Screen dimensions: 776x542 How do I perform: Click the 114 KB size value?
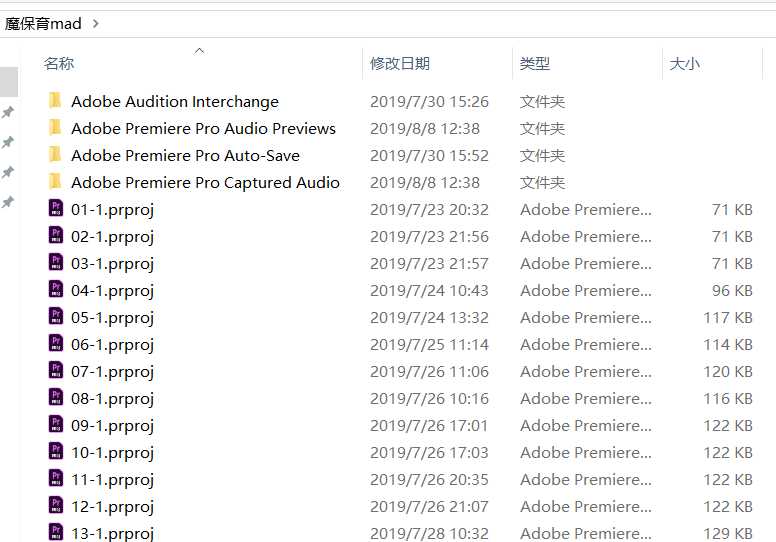coord(728,345)
